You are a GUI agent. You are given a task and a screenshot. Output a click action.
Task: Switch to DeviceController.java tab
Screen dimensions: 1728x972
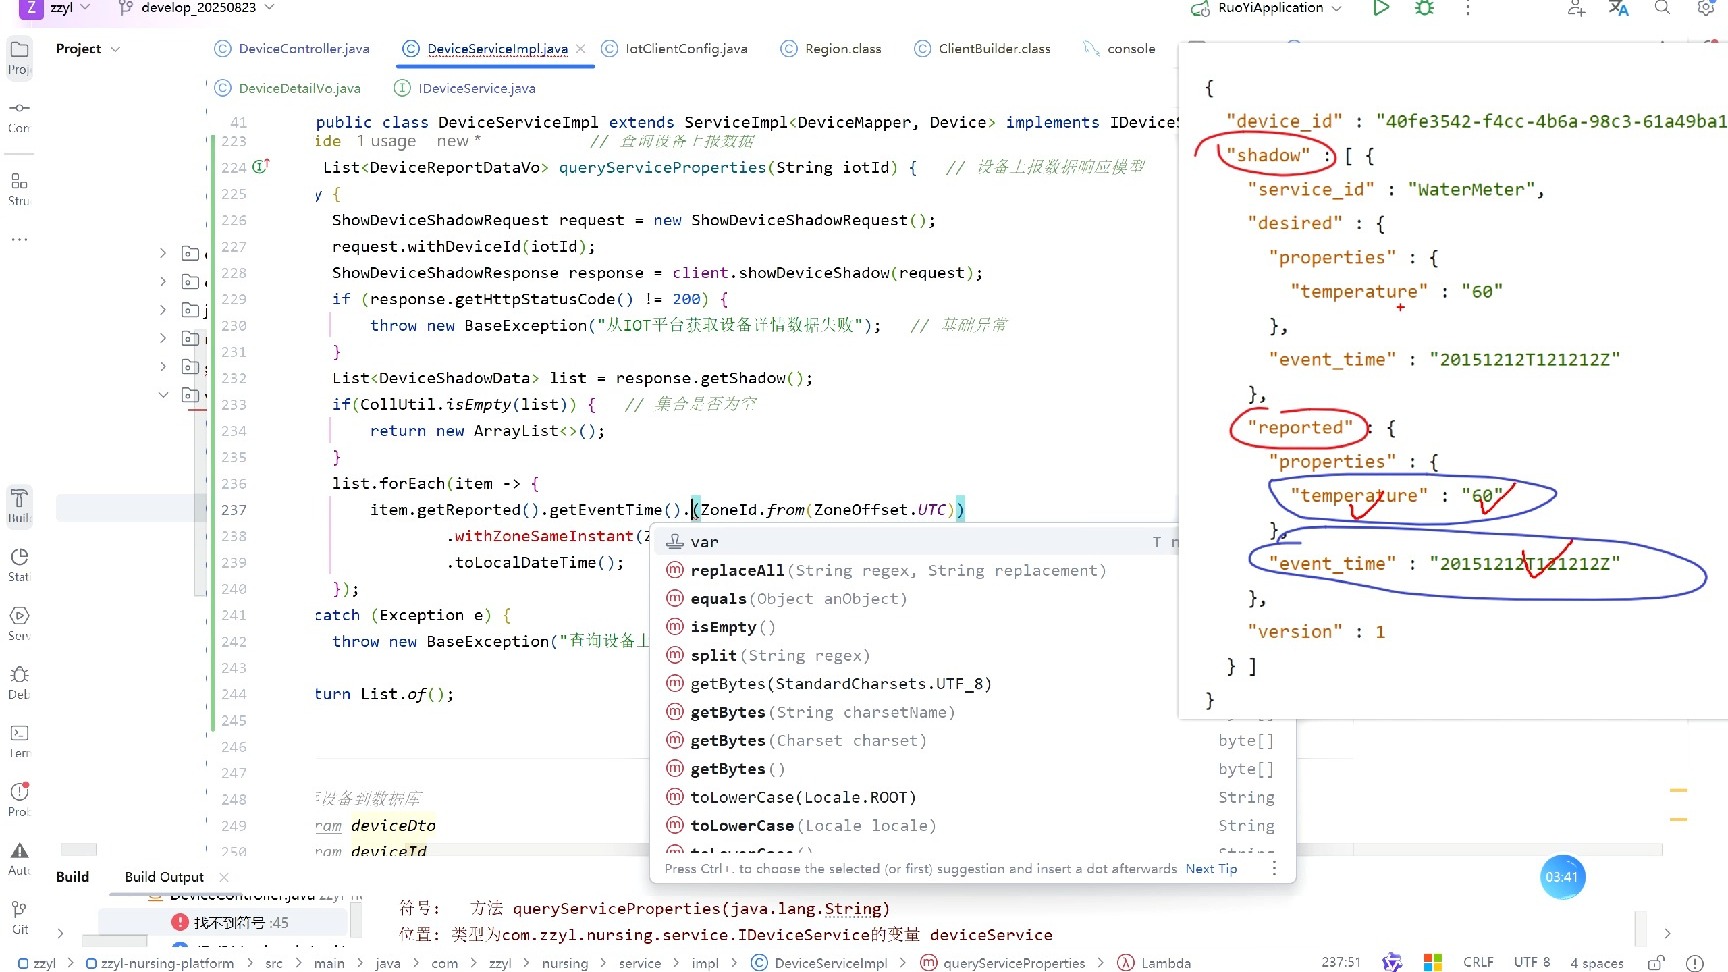292,49
